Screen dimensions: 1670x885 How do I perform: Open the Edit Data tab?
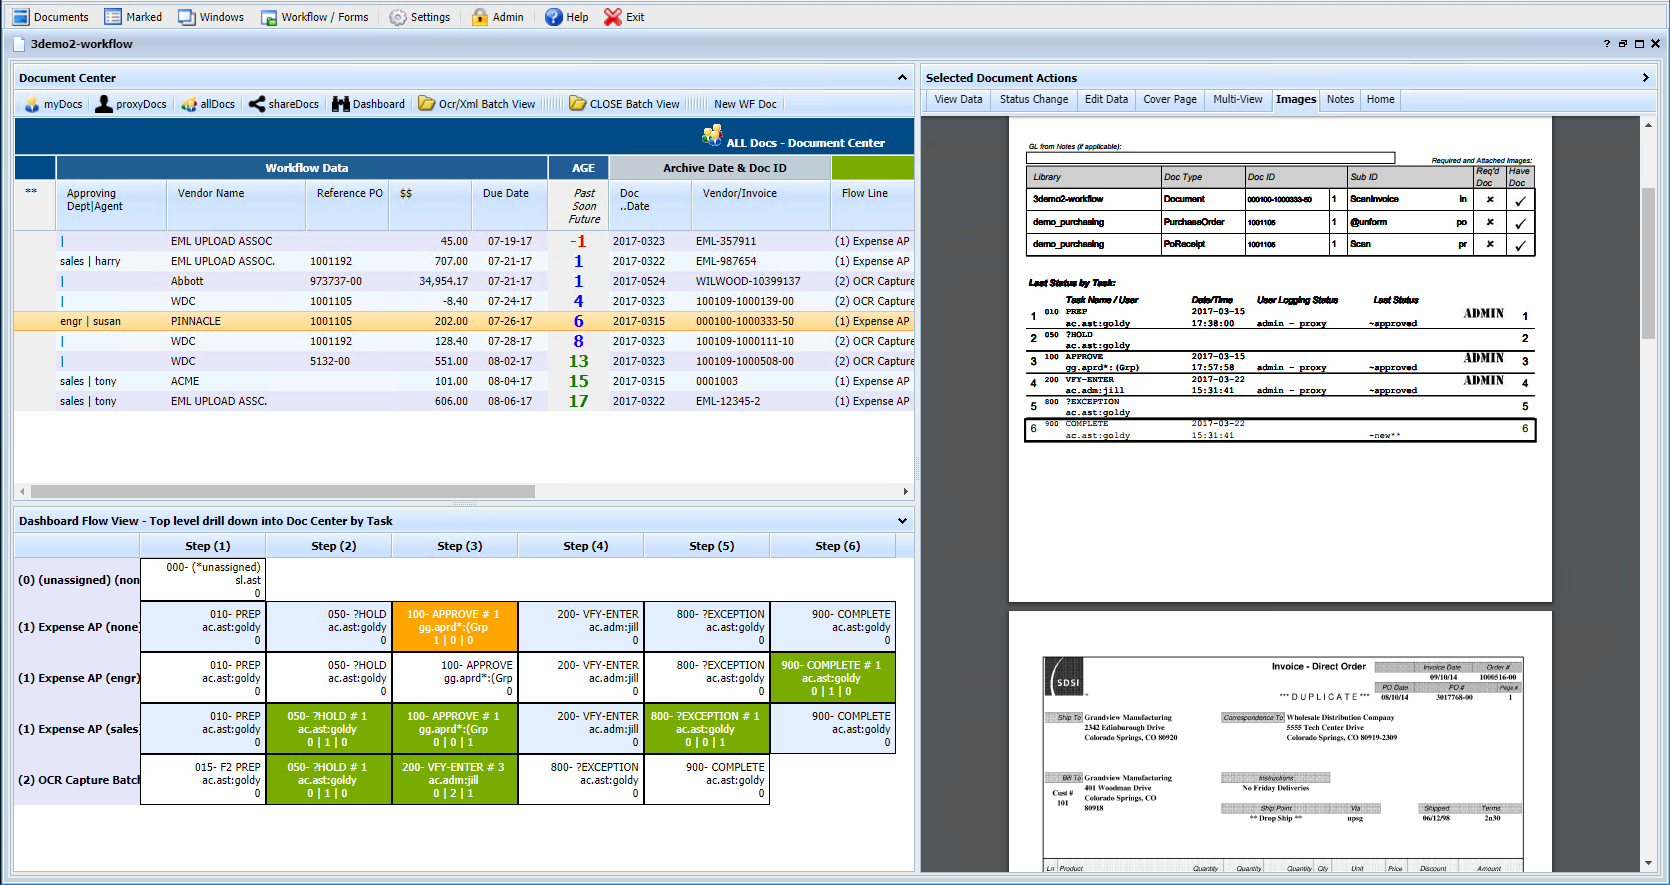point(1106,99)
